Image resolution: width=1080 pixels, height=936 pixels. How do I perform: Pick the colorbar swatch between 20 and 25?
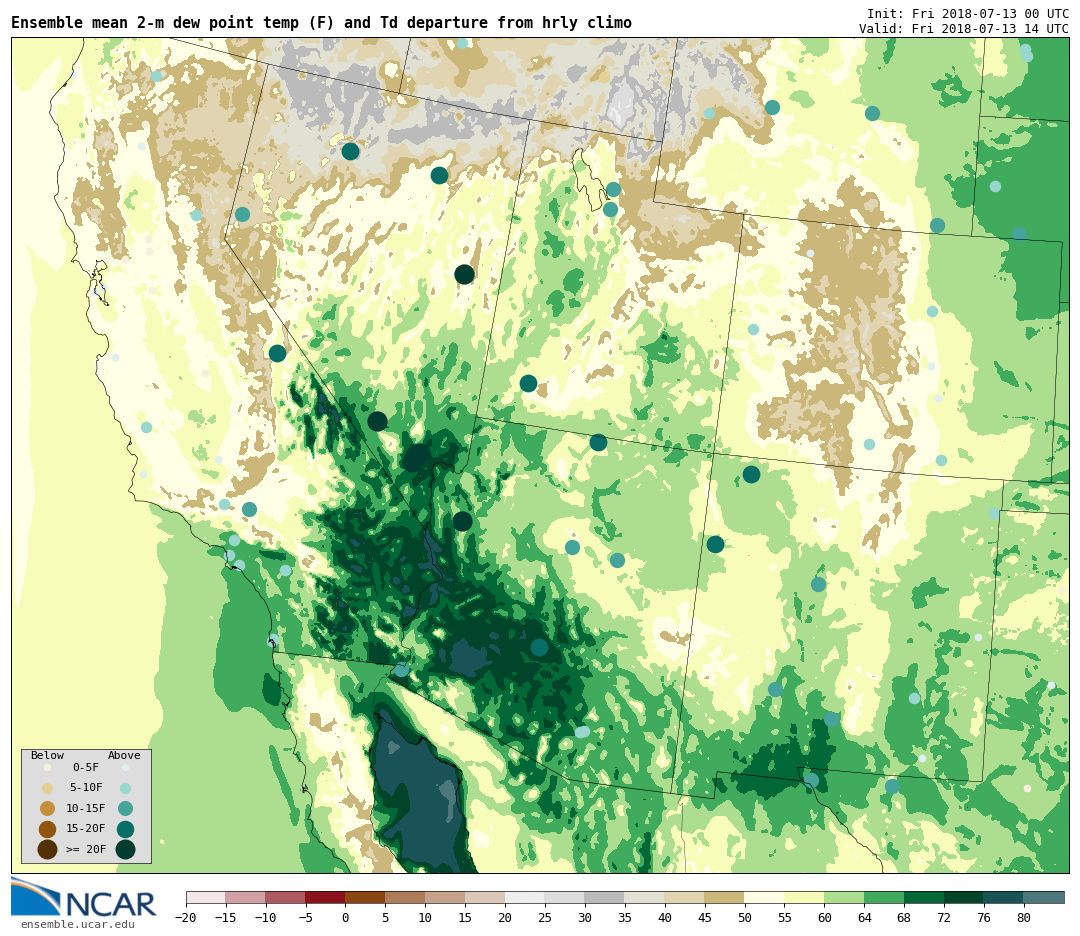(526, 897)
